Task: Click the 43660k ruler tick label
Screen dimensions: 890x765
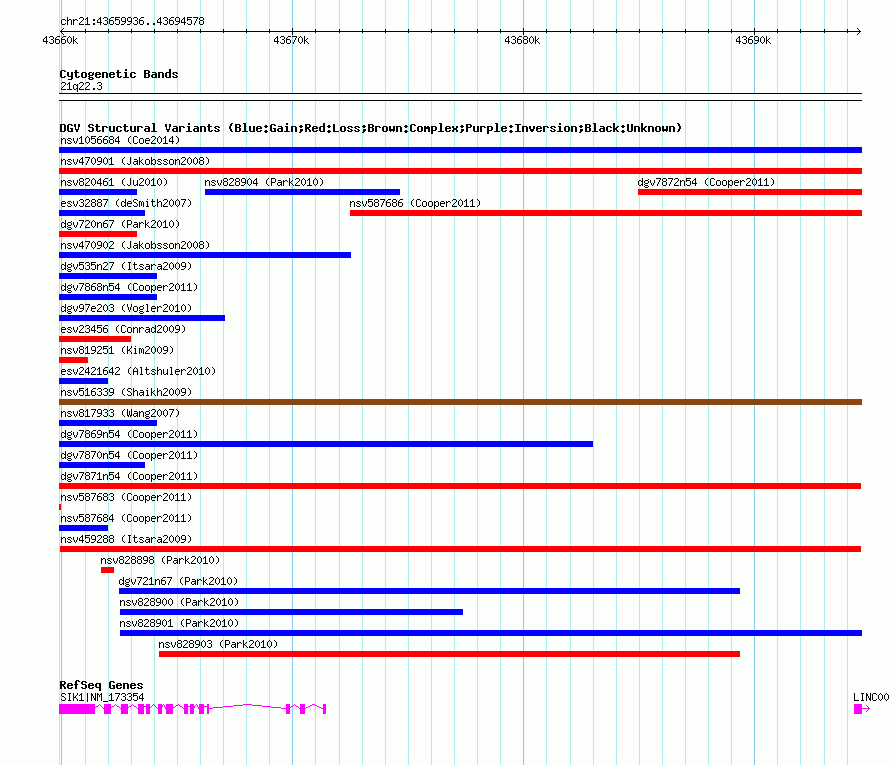Action: (x=60, y=40)
